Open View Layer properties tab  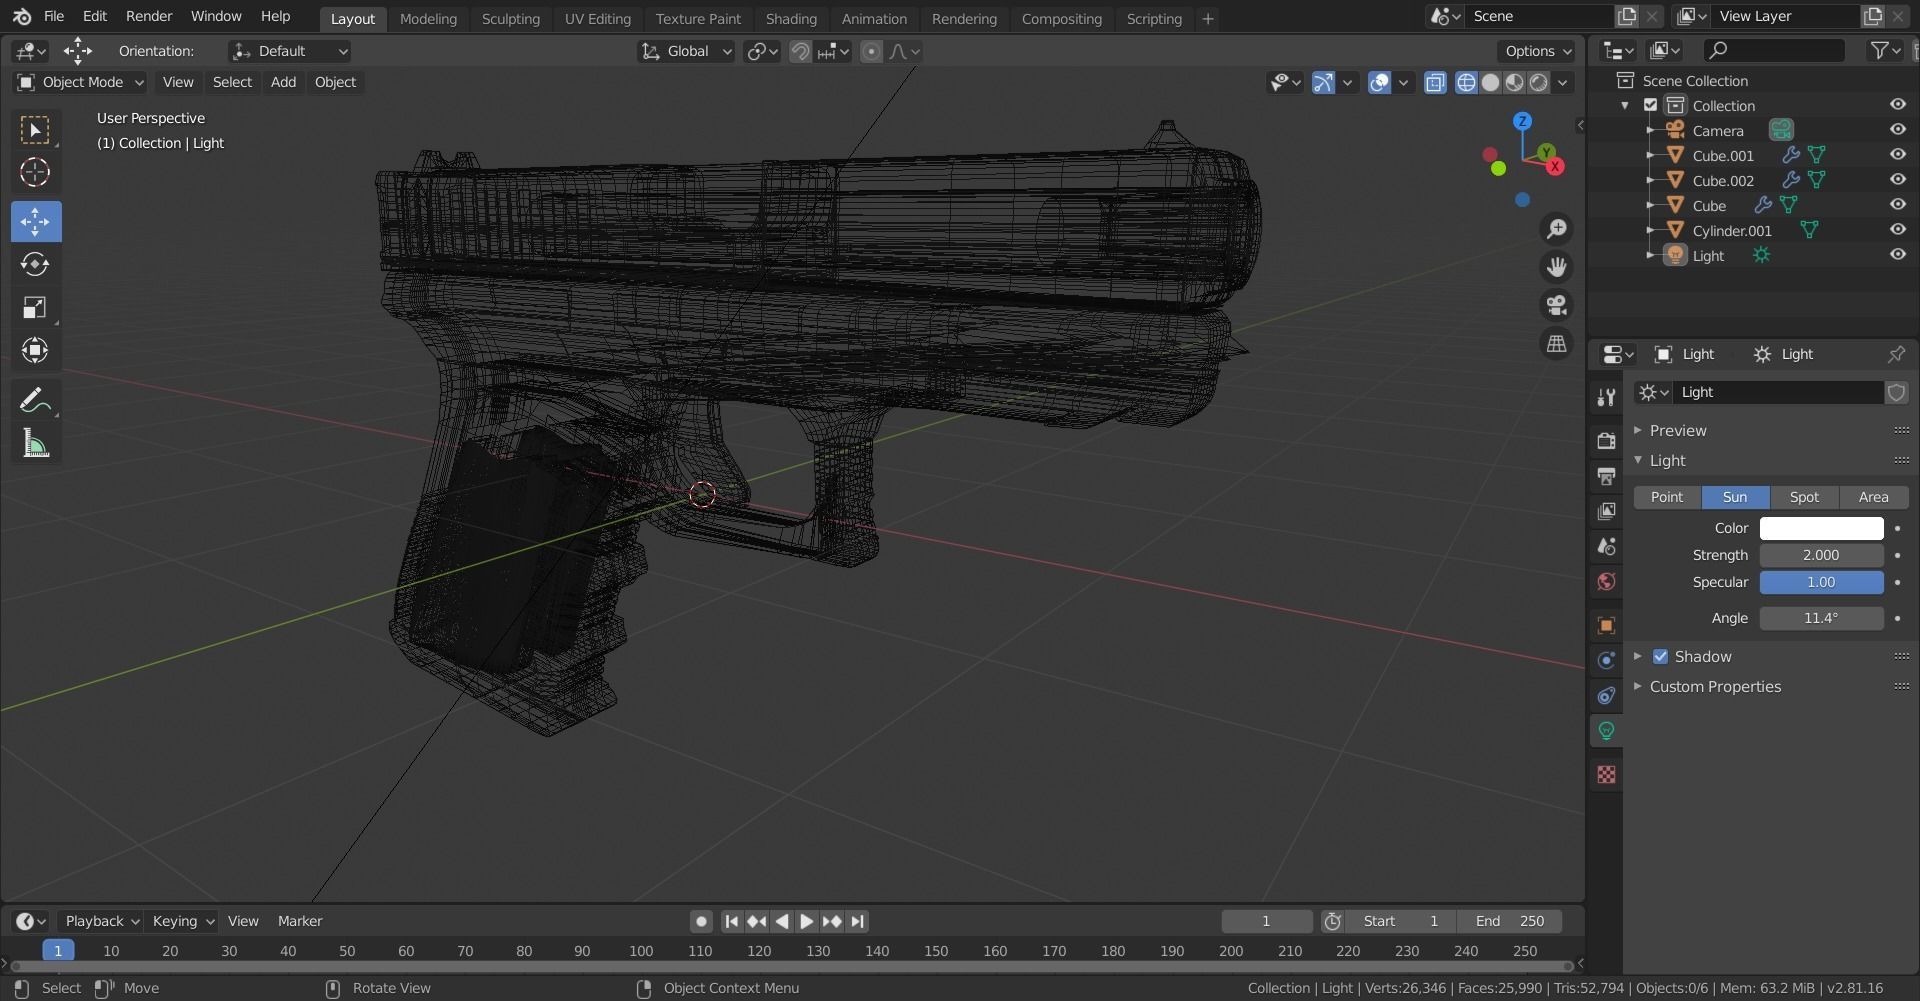1606,511
